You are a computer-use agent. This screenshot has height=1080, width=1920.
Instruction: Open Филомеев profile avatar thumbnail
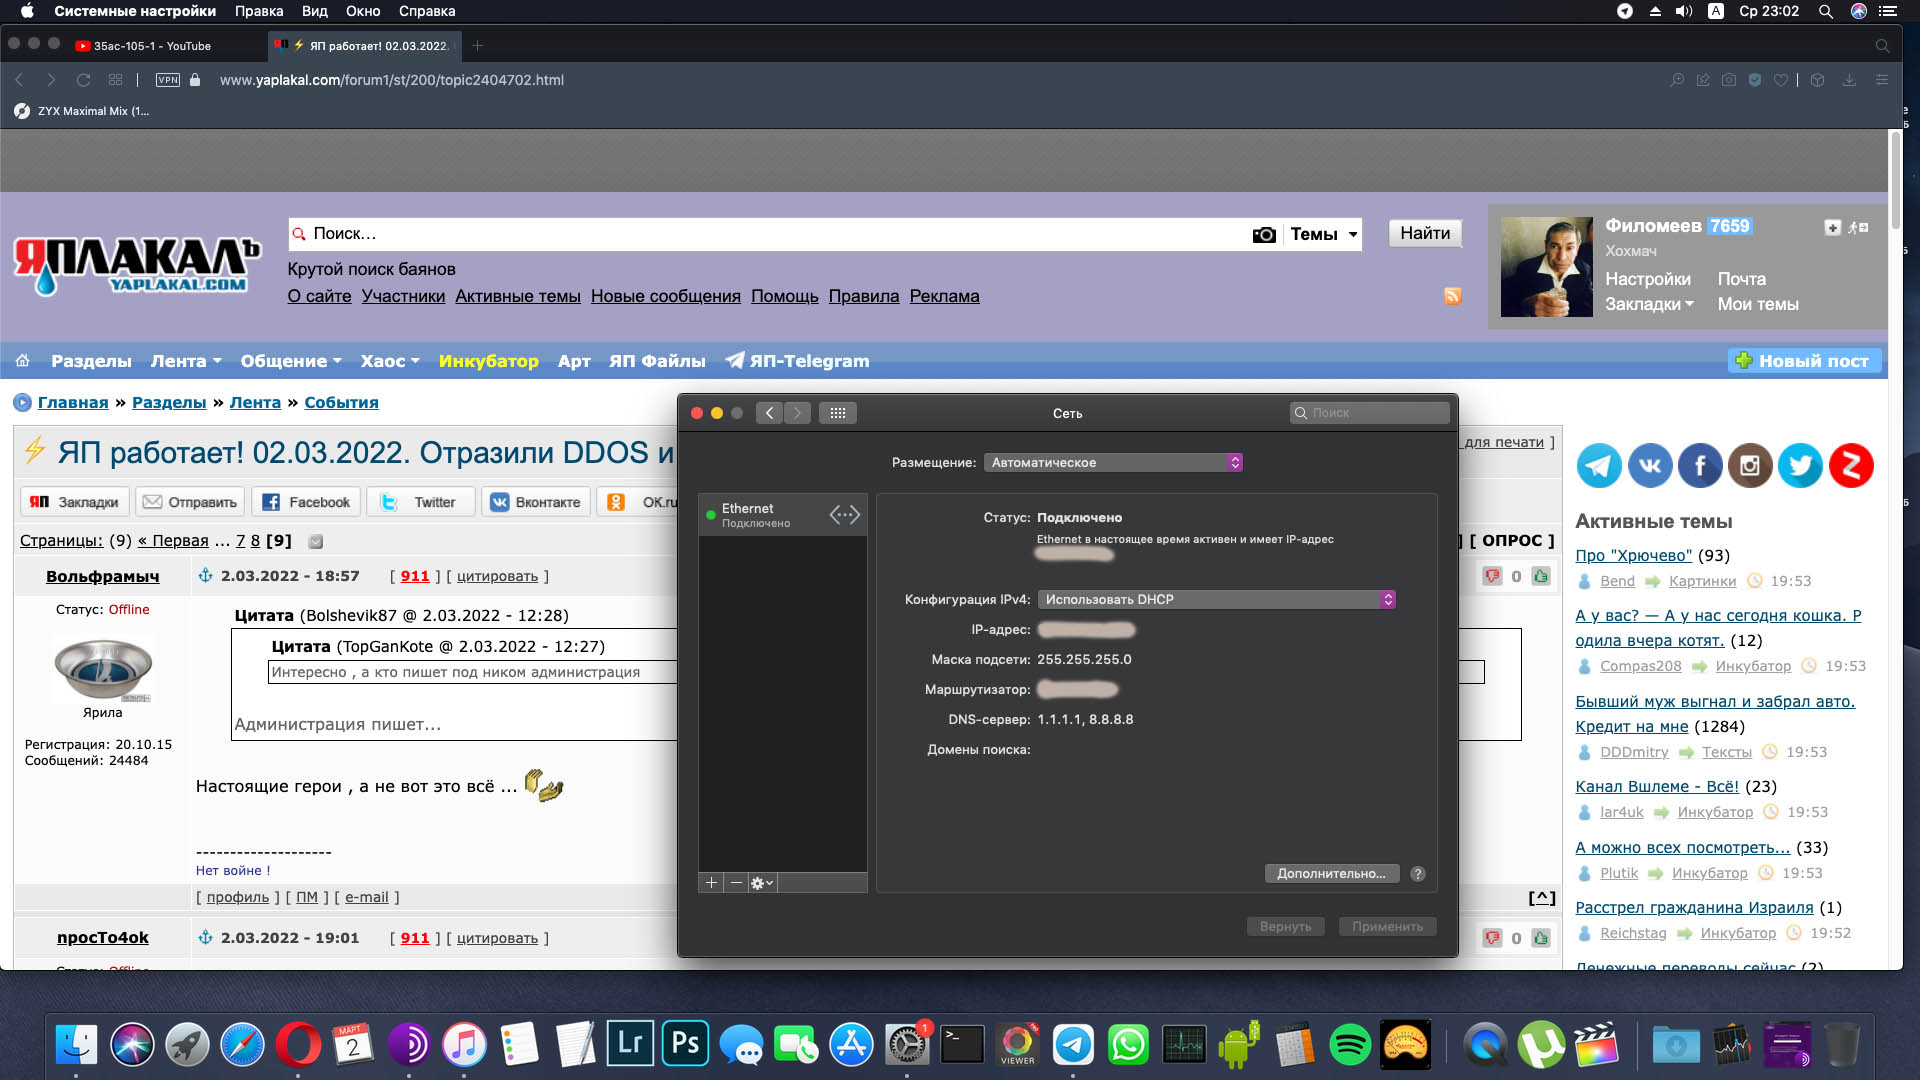[1546, 267]
